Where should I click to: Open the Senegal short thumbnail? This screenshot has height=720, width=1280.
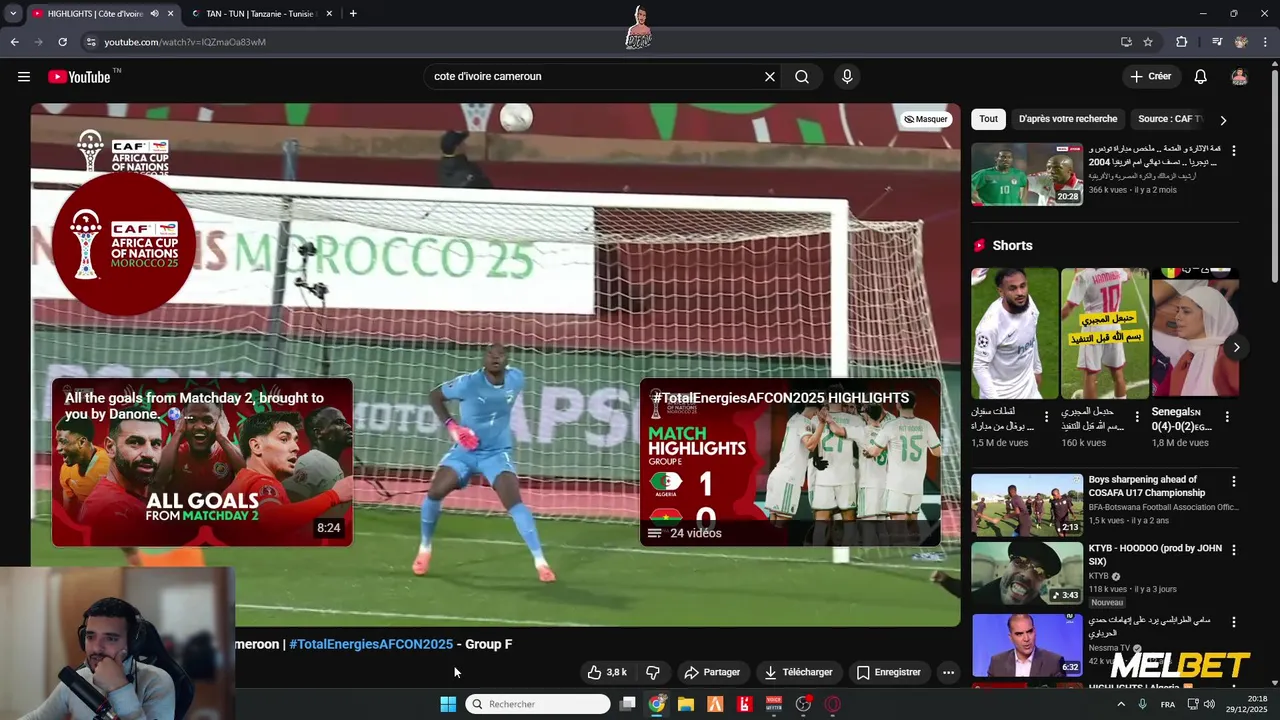1195,332
